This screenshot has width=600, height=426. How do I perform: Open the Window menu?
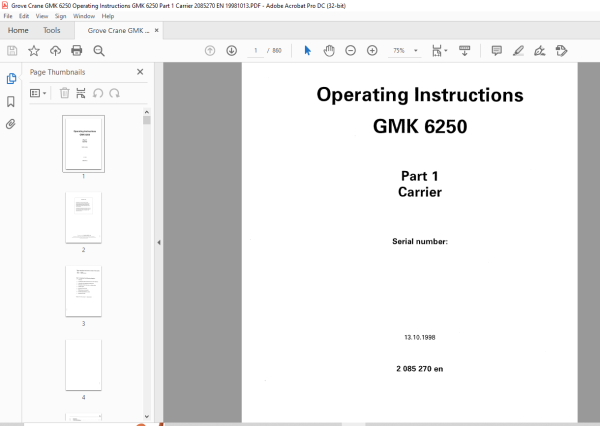click(84, 16)
